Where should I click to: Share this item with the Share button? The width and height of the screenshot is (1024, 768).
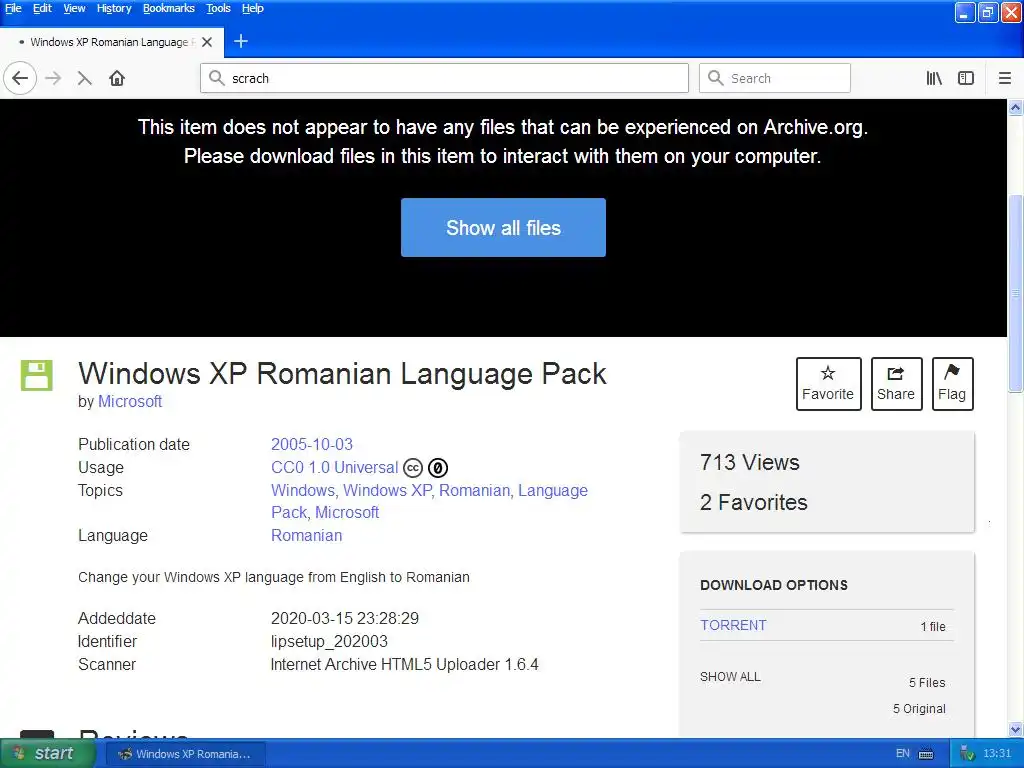896,383
